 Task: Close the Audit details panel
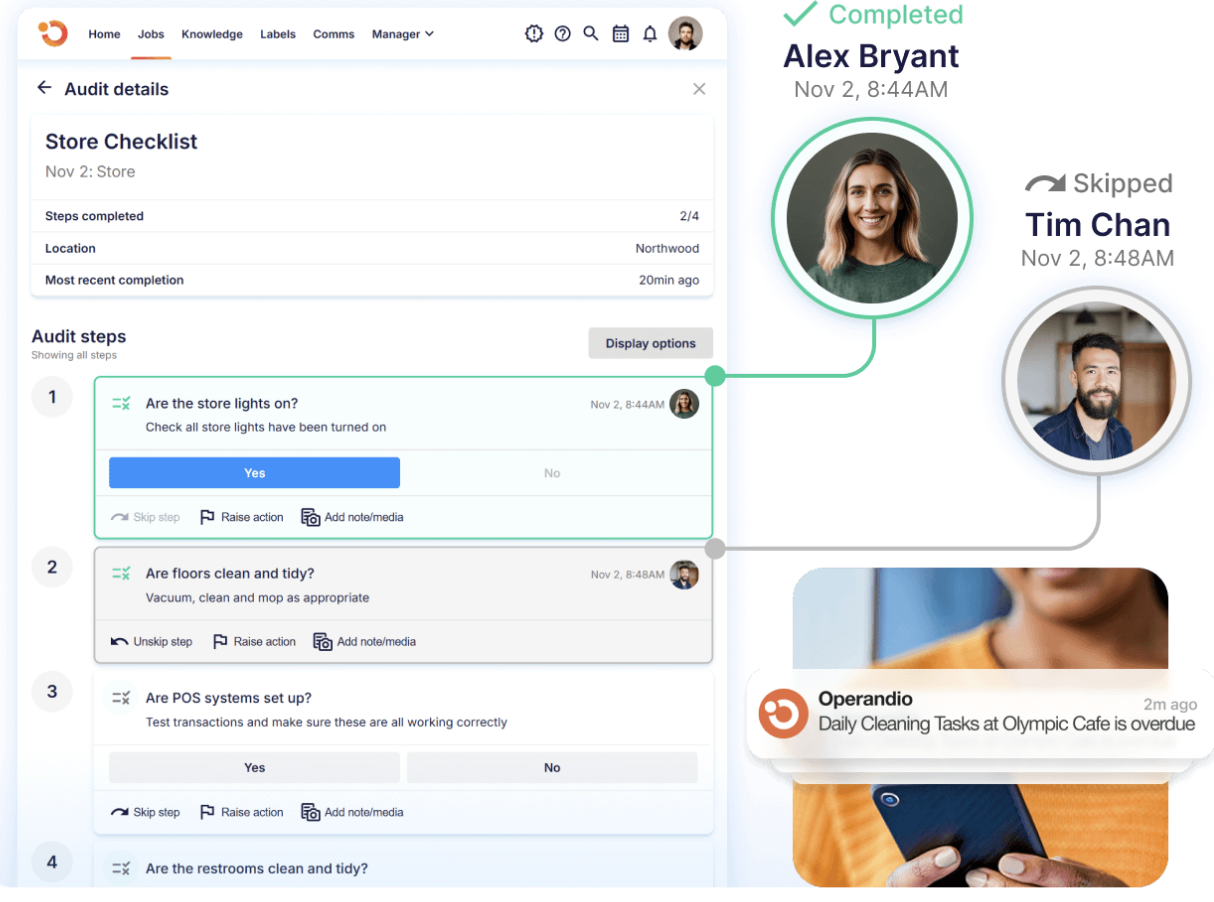(699, 89)
